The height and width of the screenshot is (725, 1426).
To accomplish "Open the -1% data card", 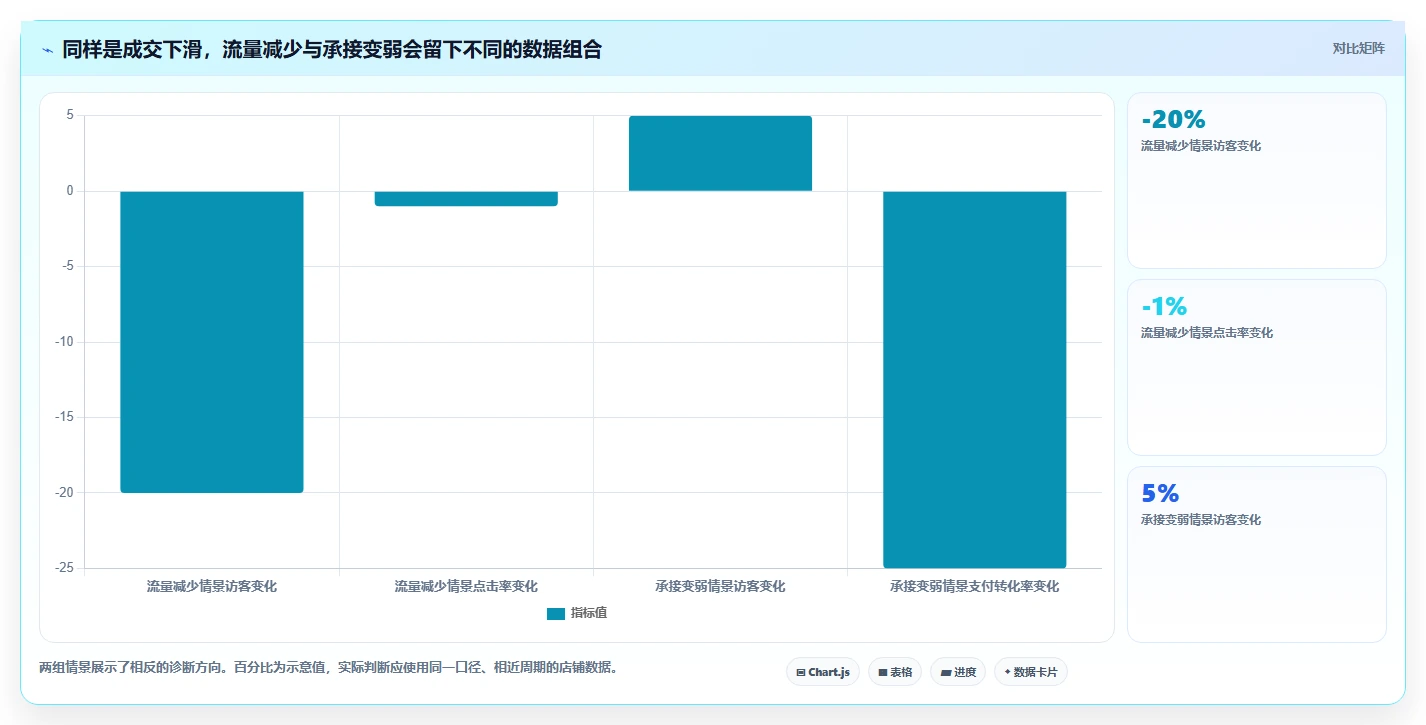I will coord(1257,368).
